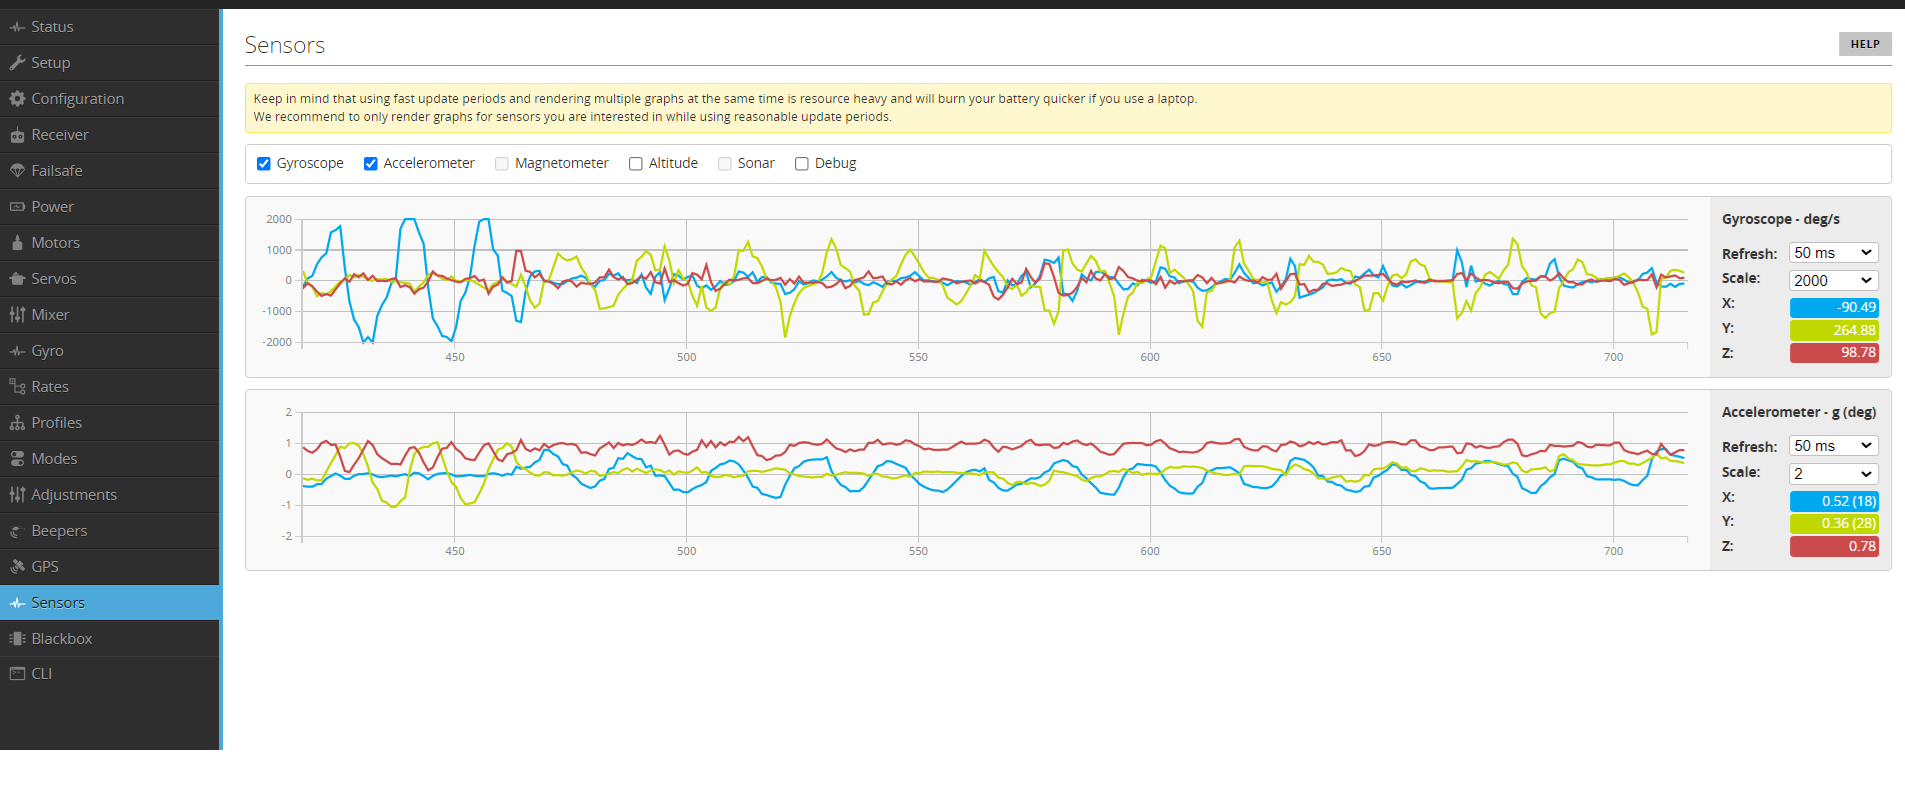Click the Blackbox icon in sidebar

tap(17, 639)
